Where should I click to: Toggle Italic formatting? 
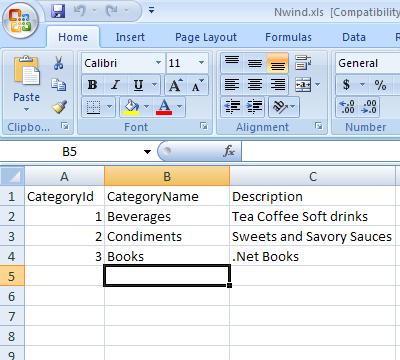point(115,85)
